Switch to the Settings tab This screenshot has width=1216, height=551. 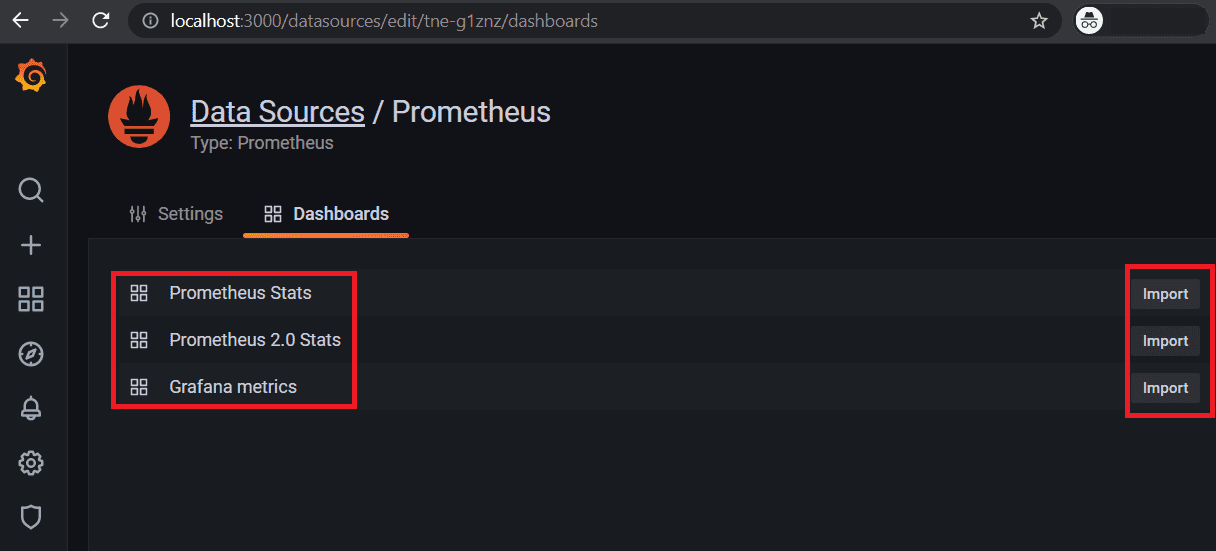click(x=176, y=214)
